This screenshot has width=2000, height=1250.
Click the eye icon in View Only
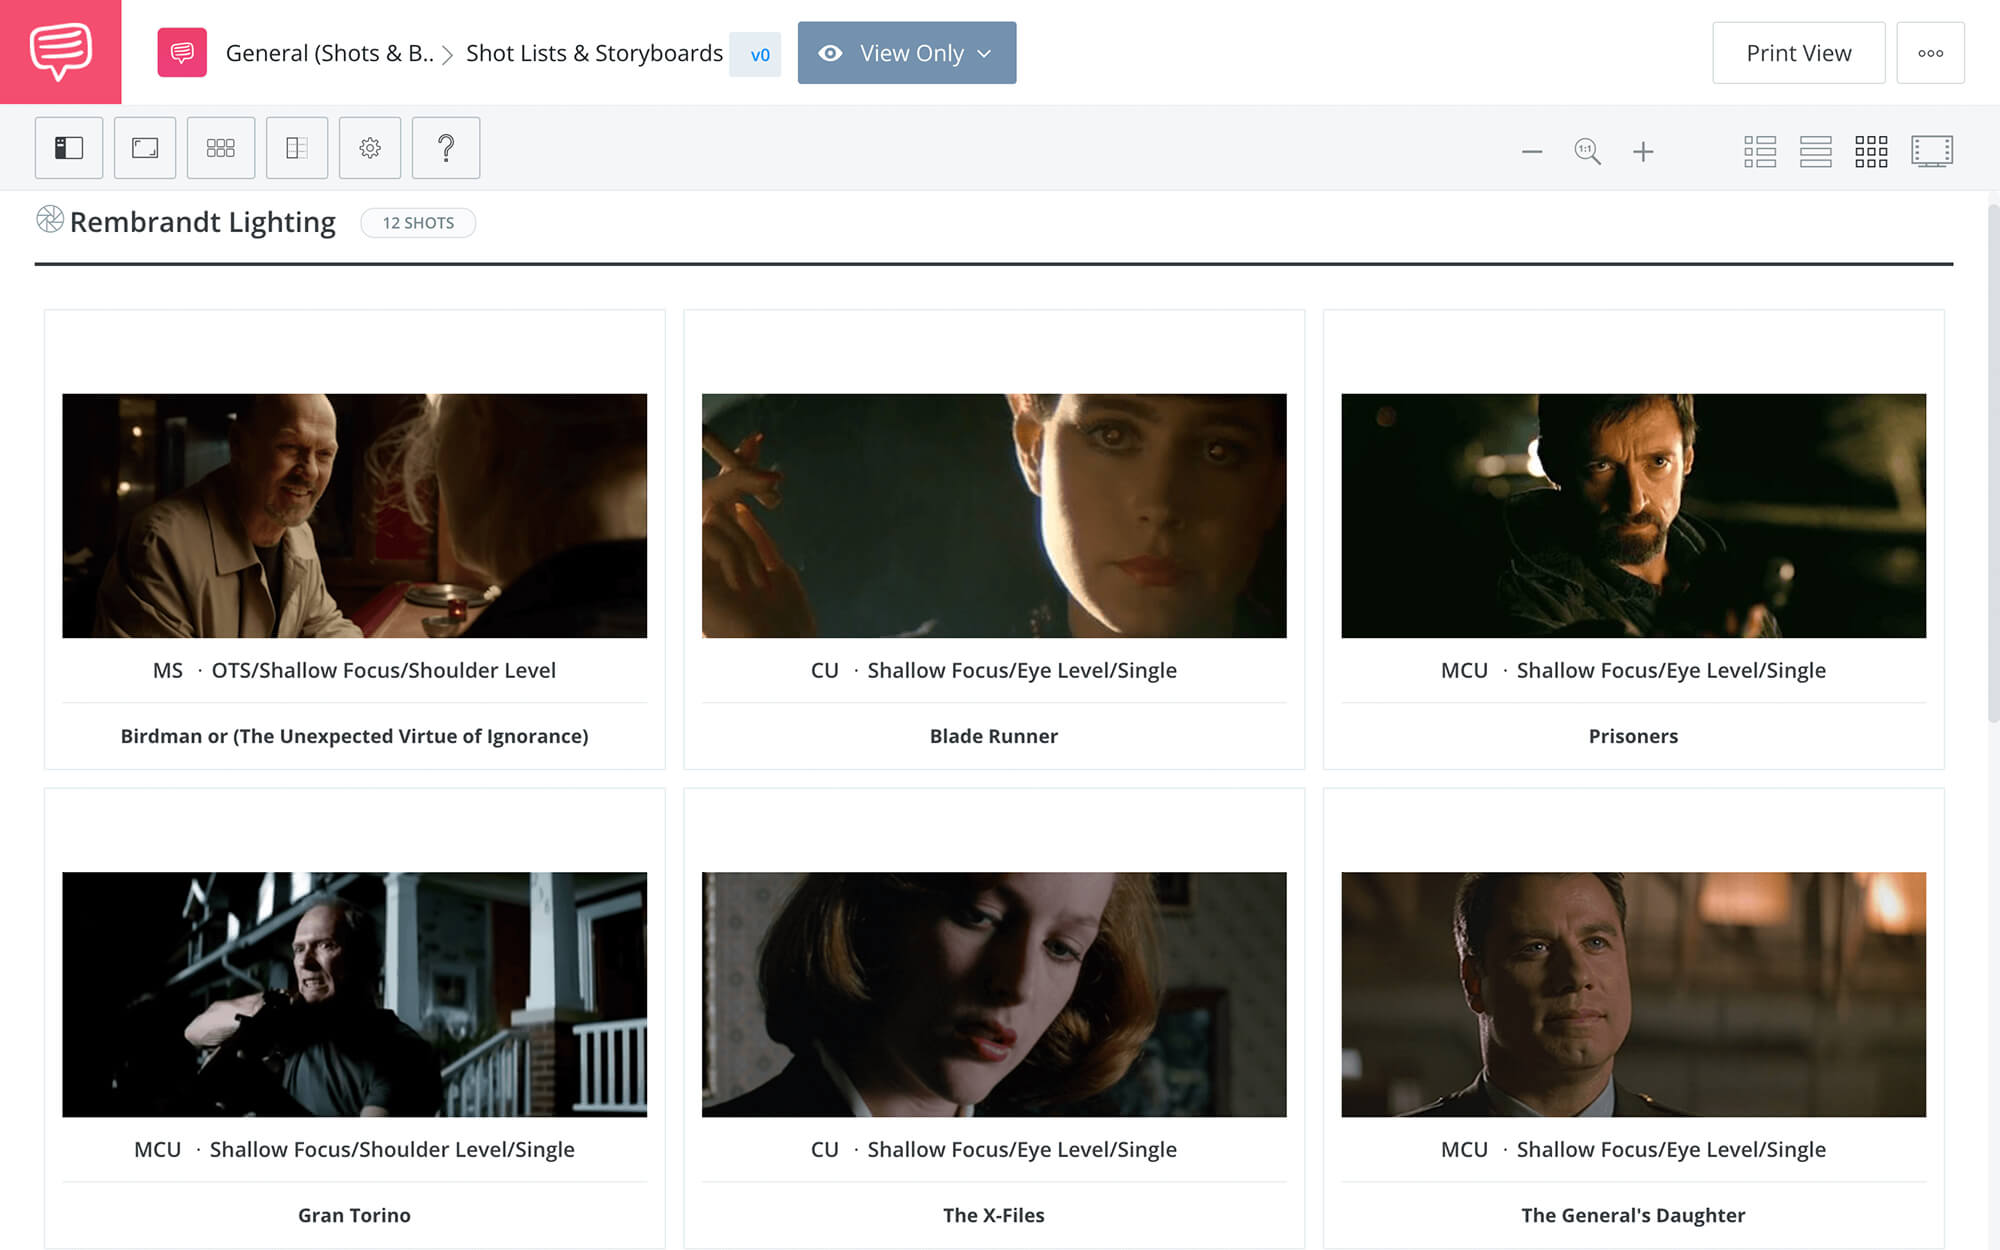pyautogui.click(x=830, y=53)
